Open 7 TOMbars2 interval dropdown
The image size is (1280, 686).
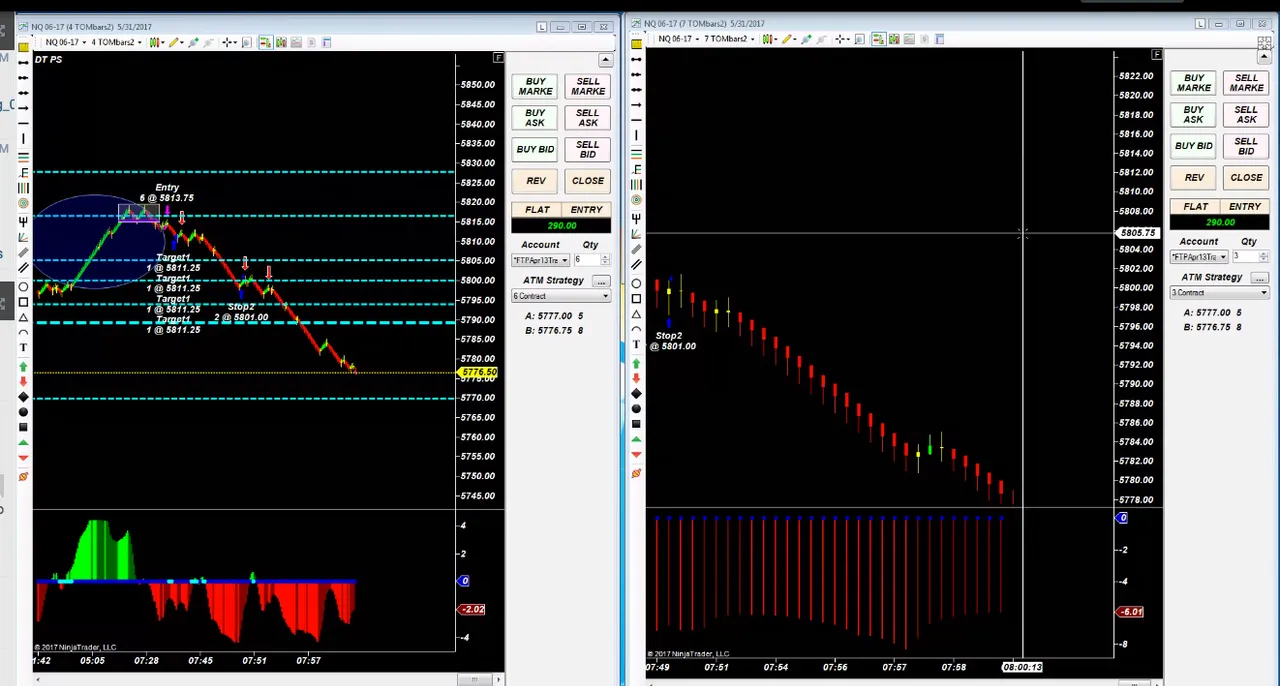point(729,38)
